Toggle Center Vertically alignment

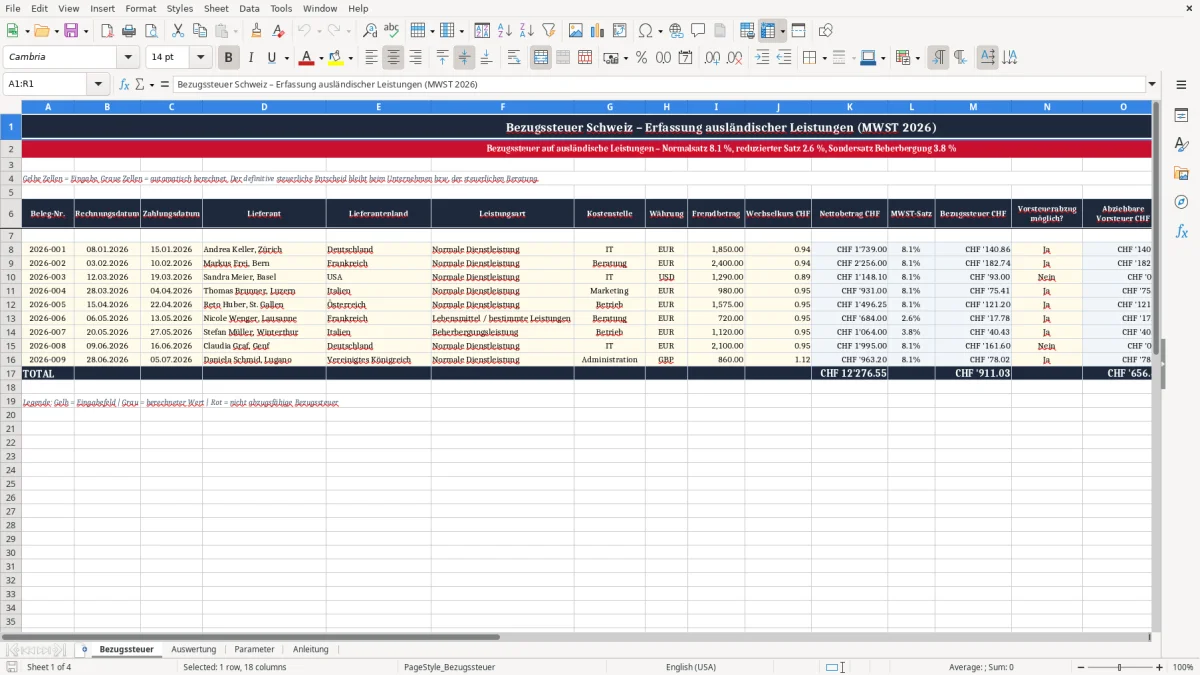click(464, 58)
